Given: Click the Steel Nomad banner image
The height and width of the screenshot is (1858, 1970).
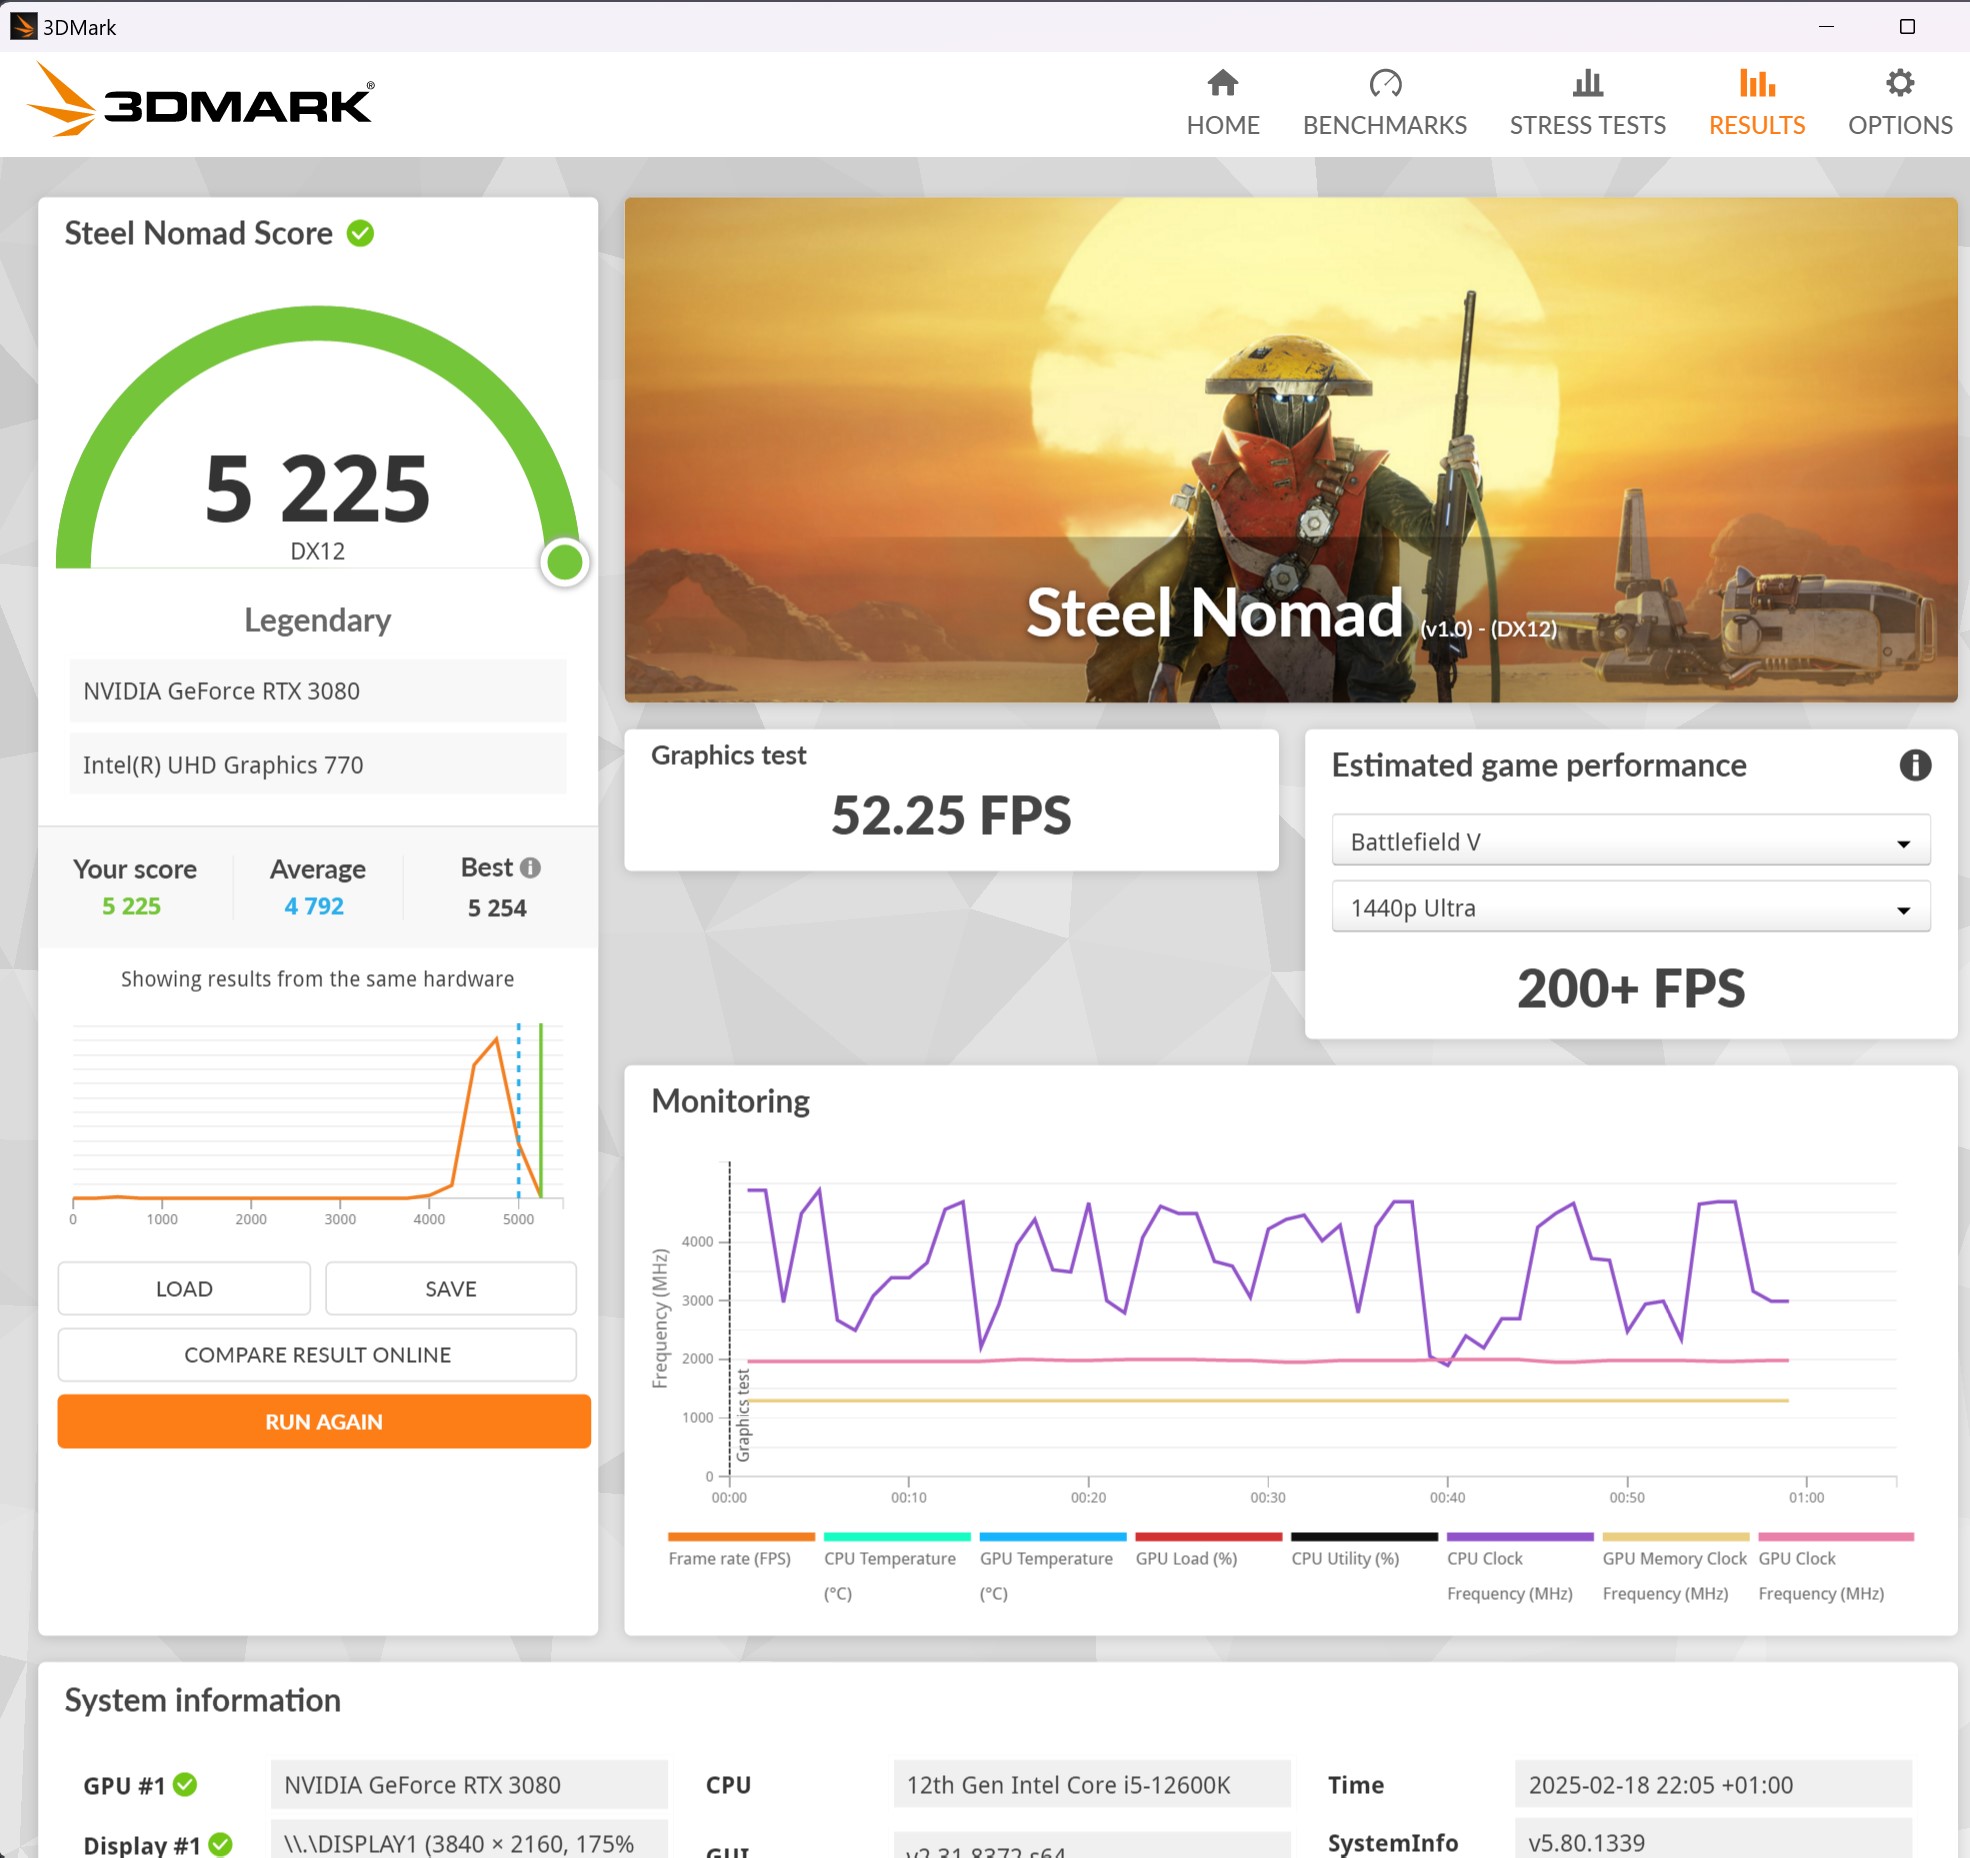Looking at the screenshot, I should pyautogui.click(x=1290, y=449).
